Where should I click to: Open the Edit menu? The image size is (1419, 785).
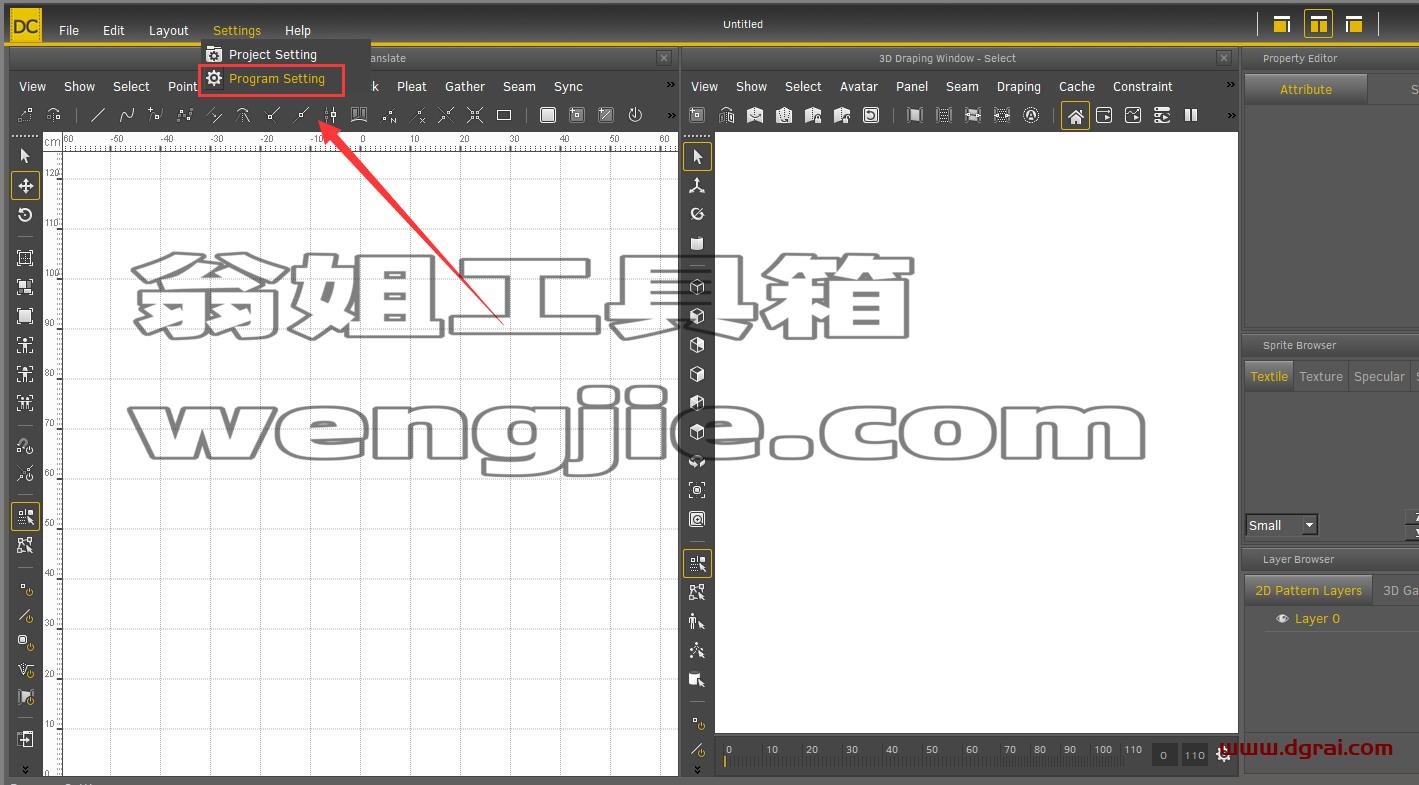pyautogui.click(x=114, y=30)
